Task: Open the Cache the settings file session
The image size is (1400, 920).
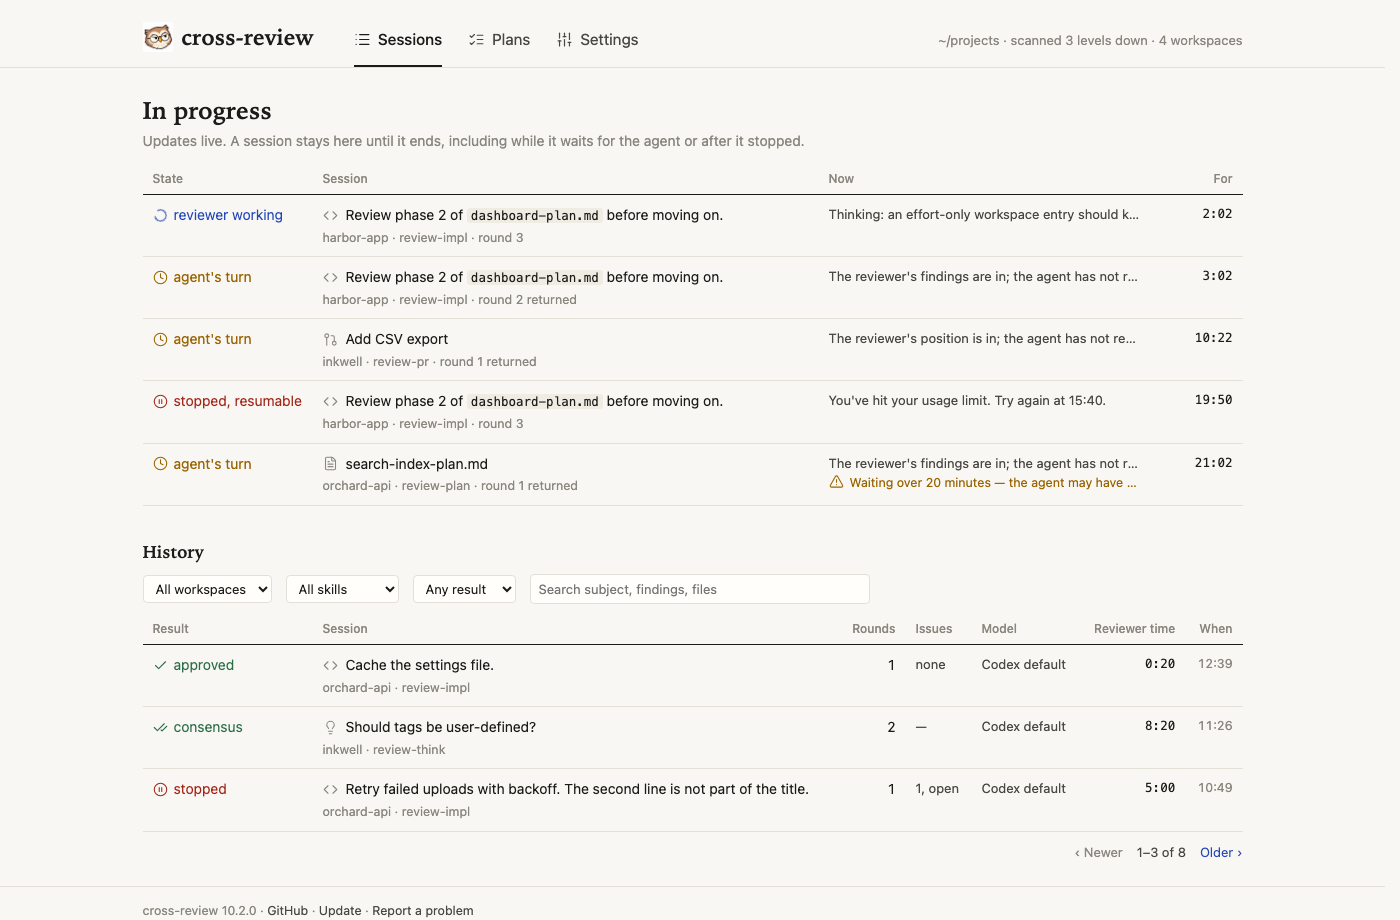Action: coord(420,665)
